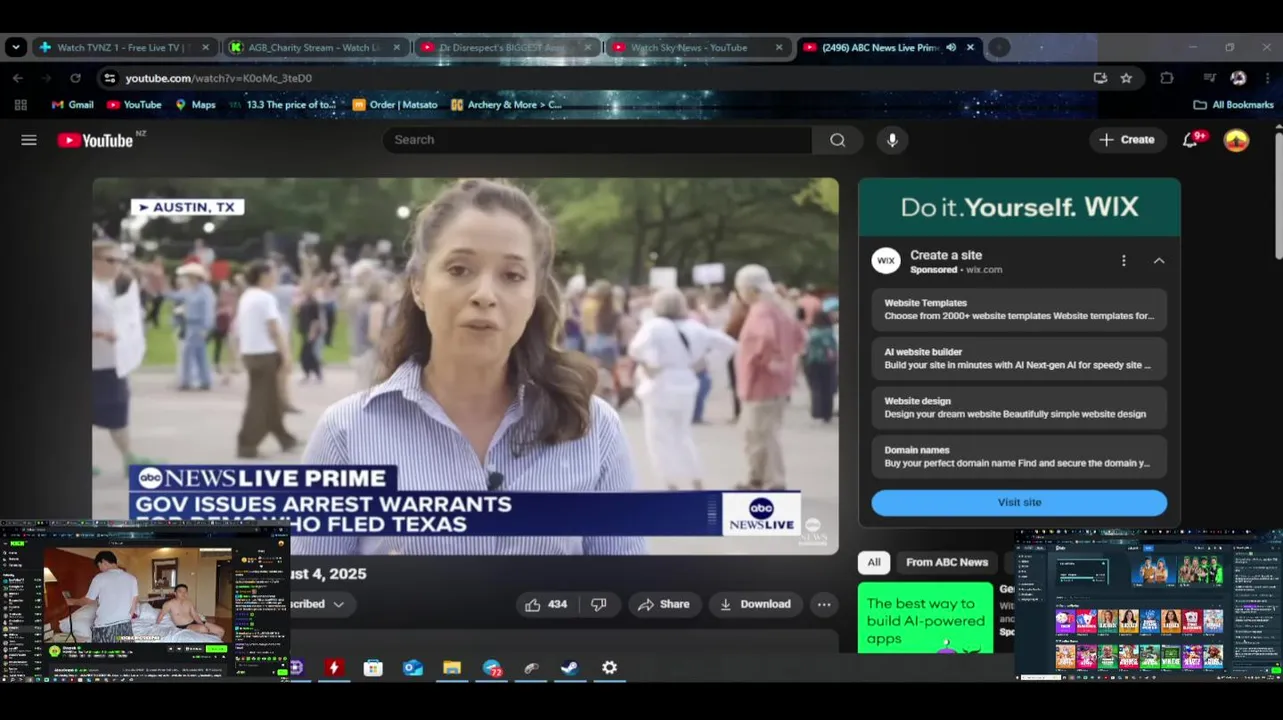Reload the current page

pyautogui.click(x=75, y=78)
